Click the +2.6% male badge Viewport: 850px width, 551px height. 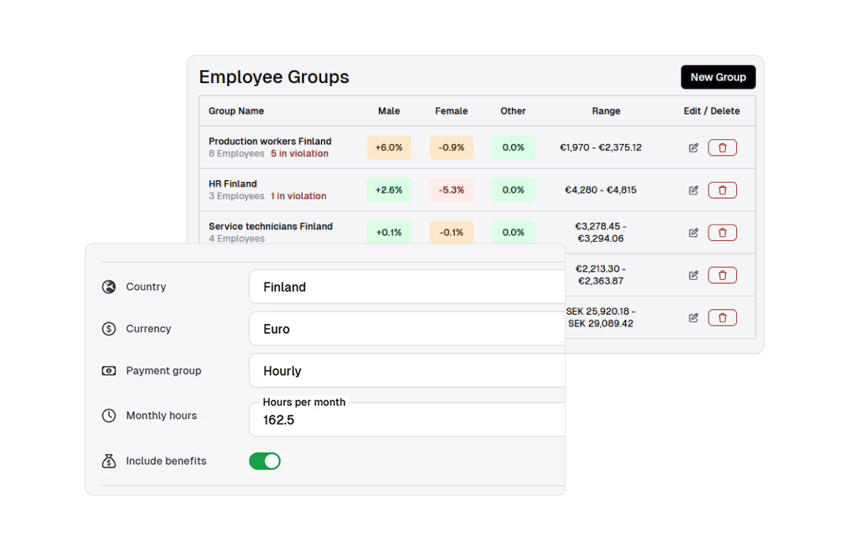[x=389, y=190]
